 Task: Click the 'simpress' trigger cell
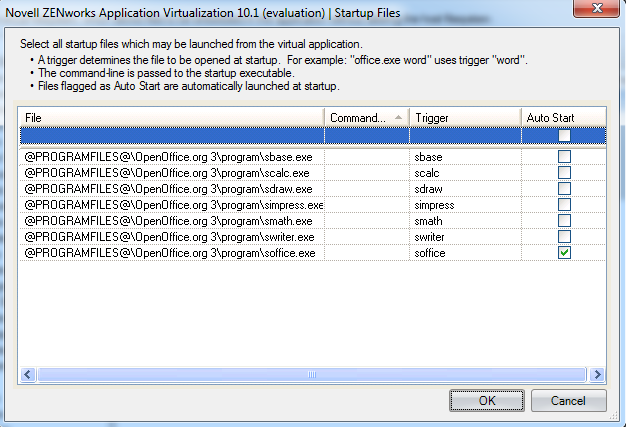[466, 205]
